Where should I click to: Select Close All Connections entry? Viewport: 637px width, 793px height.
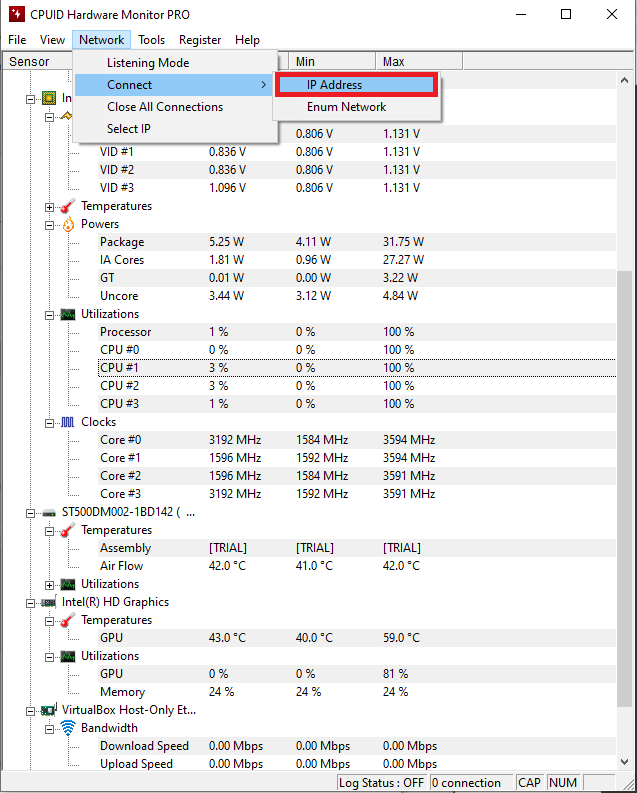(175, 107)
